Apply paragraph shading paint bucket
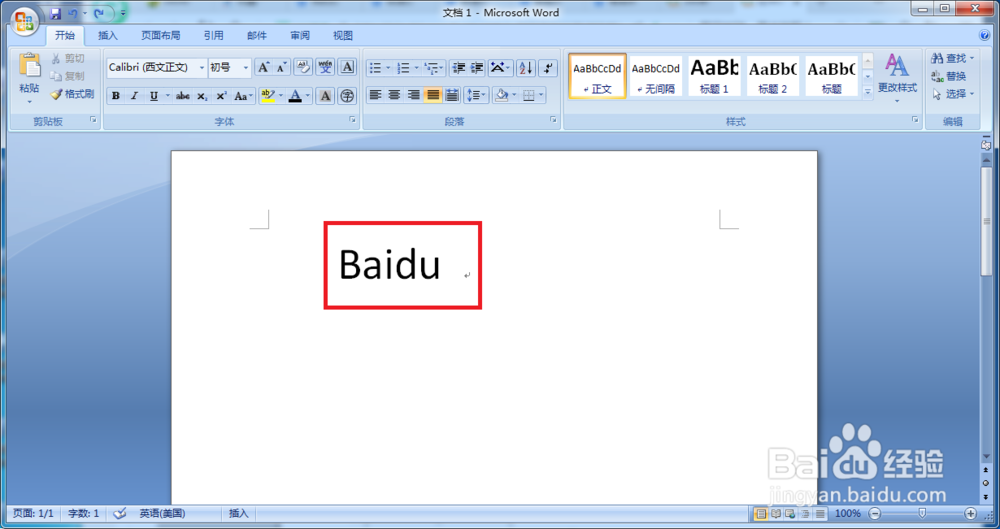The image size is (1000, 529). tap(501, 96)
